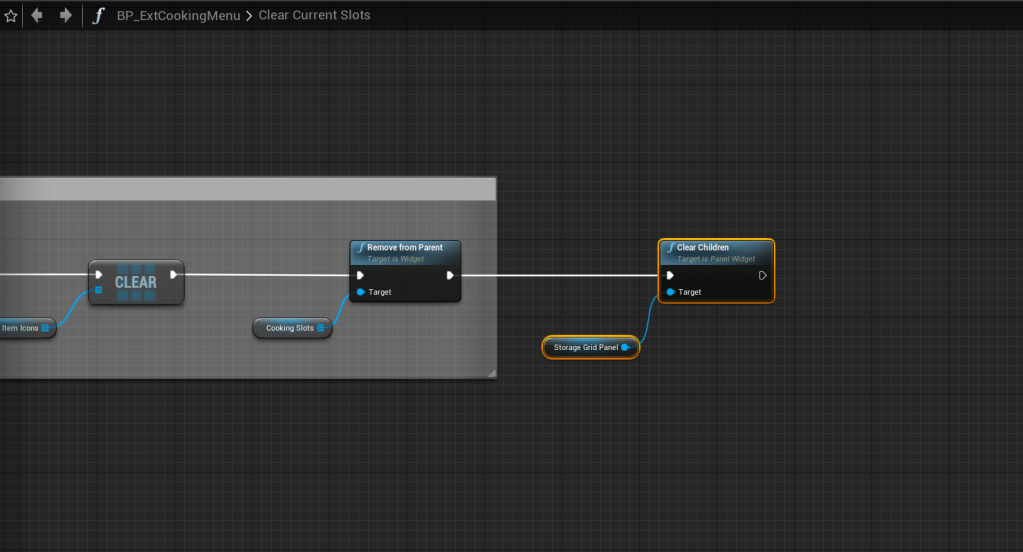Click the favorite star icon
Screen dimensions: 1023x552
(10, 16)
